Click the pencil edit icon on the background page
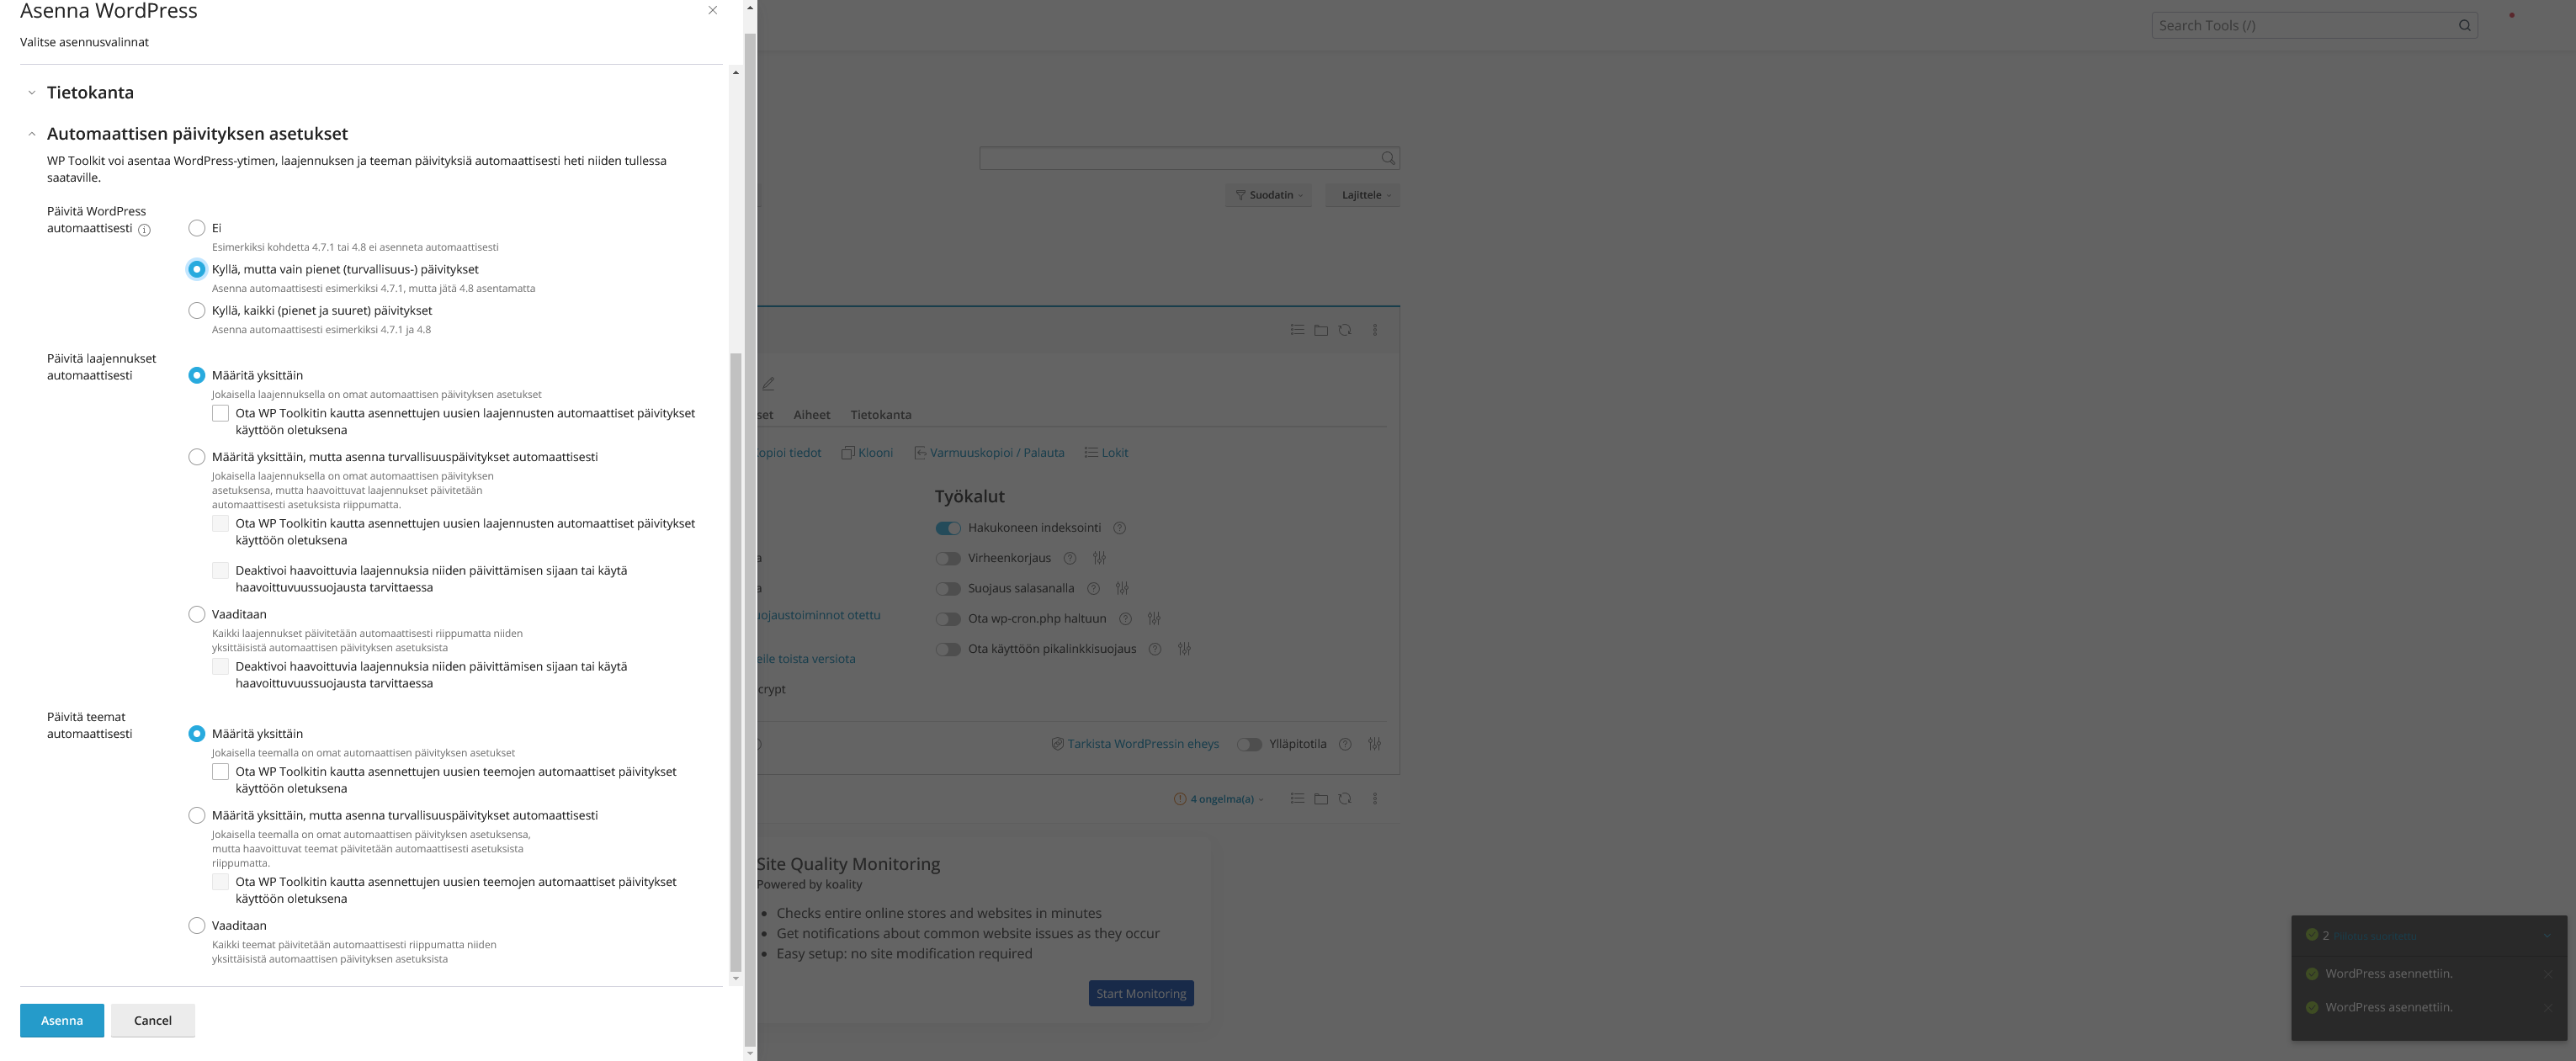The height and width of the screenshot is (1061, 2576). 768,384
